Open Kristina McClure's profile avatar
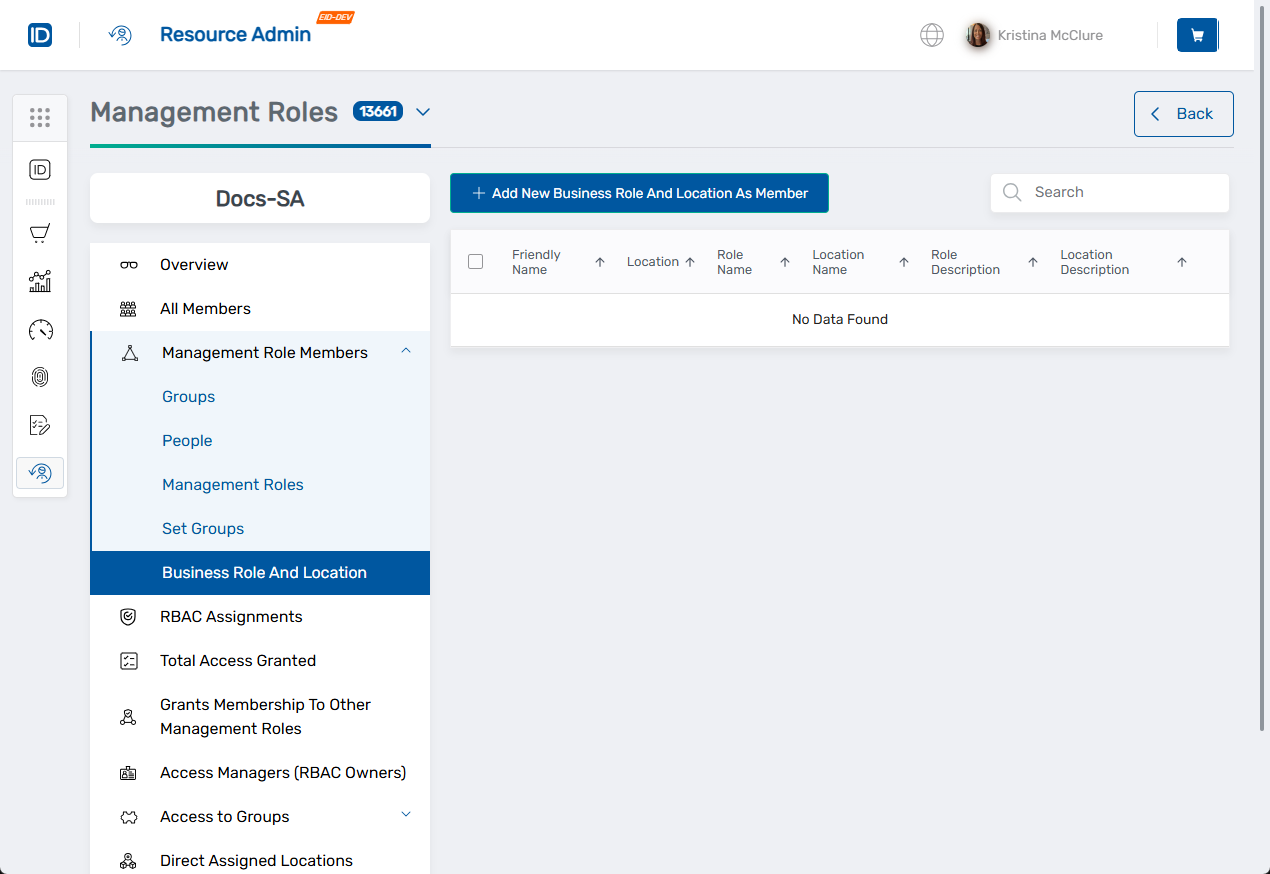The image size is (1270, 874). click(978, 34)
